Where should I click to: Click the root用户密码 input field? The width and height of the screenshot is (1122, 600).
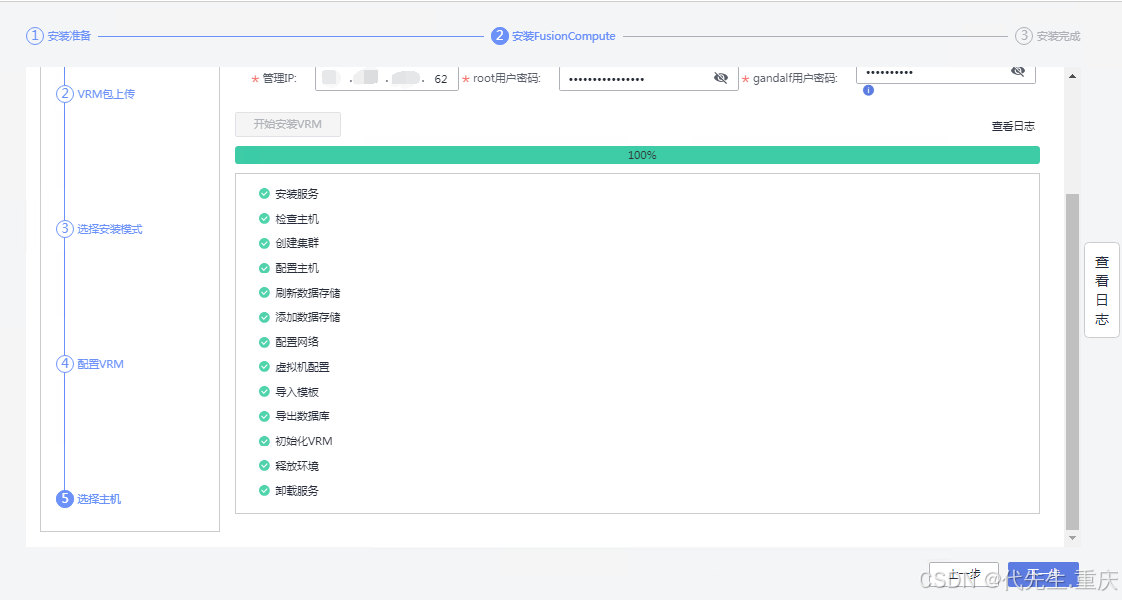[x=648, y=79]
